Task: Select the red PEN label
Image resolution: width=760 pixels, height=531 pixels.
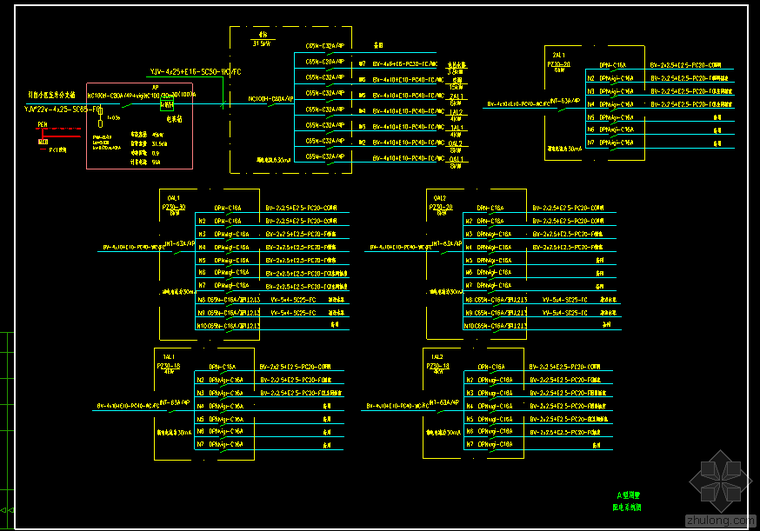Action: tap(43, 125)
